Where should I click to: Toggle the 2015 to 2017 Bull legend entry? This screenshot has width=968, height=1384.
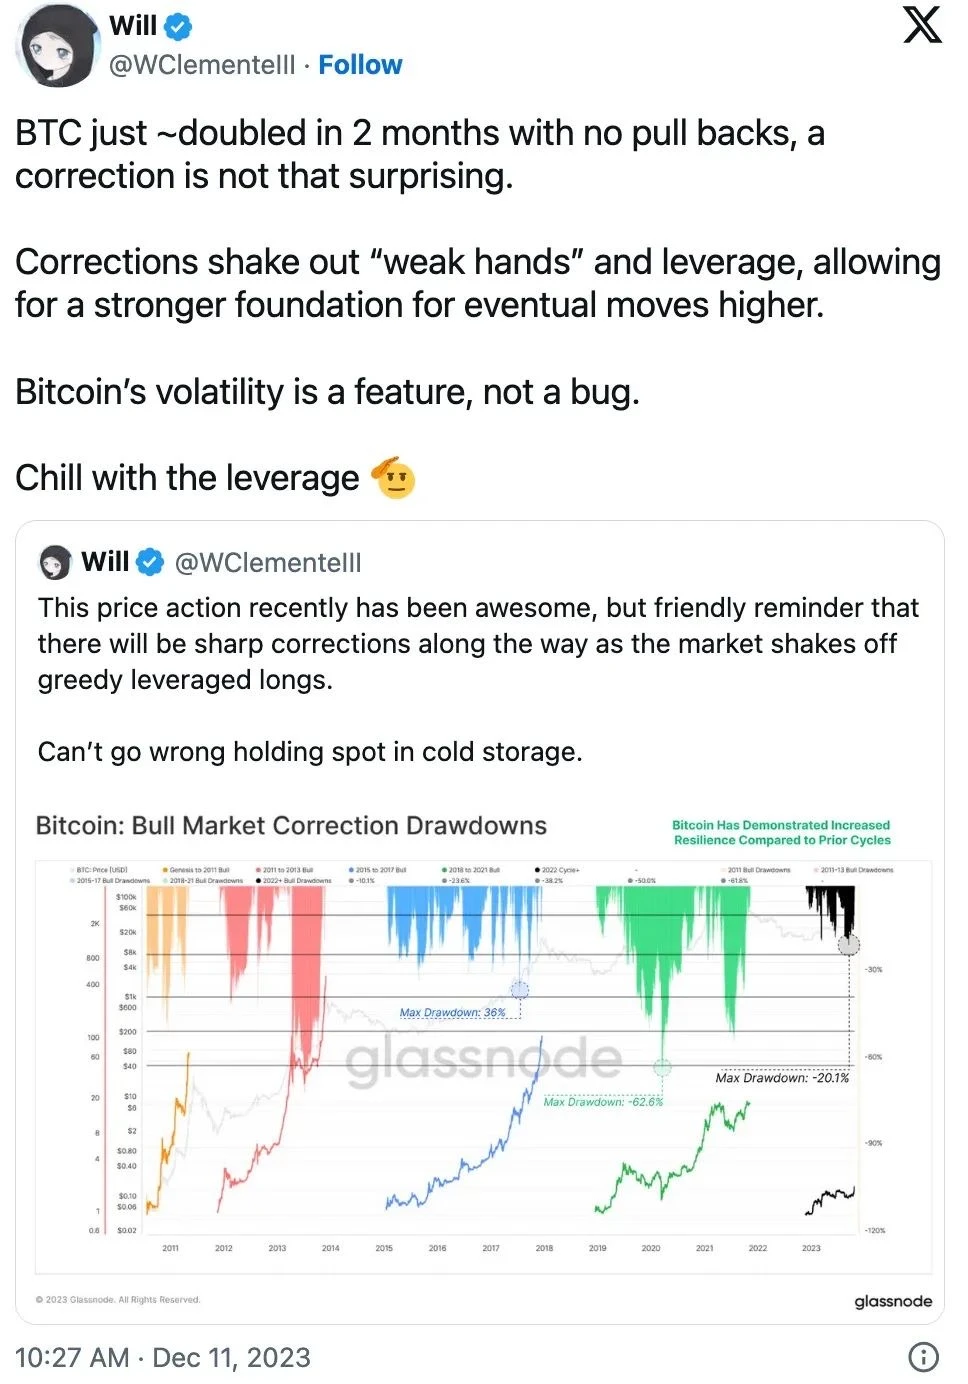coord(380,870)
